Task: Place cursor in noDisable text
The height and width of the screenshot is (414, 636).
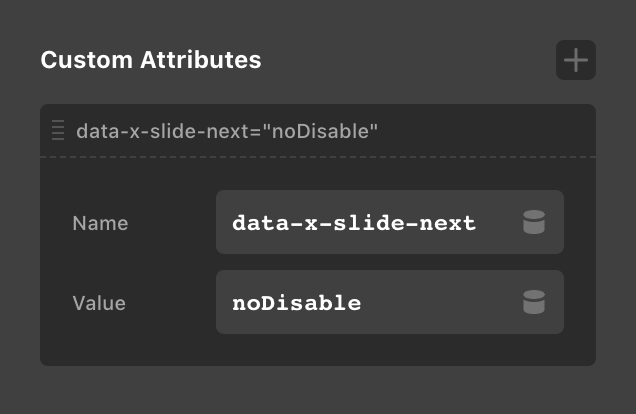Action: pos(296,302)
